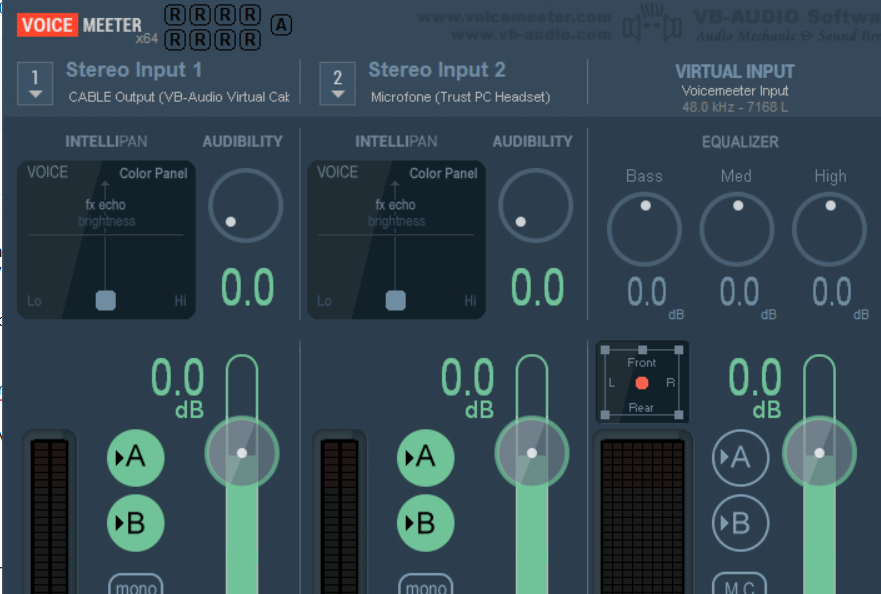Click the Med equalizer knob
This screenshot has width=881, height=594.
(x=737, y=229)
